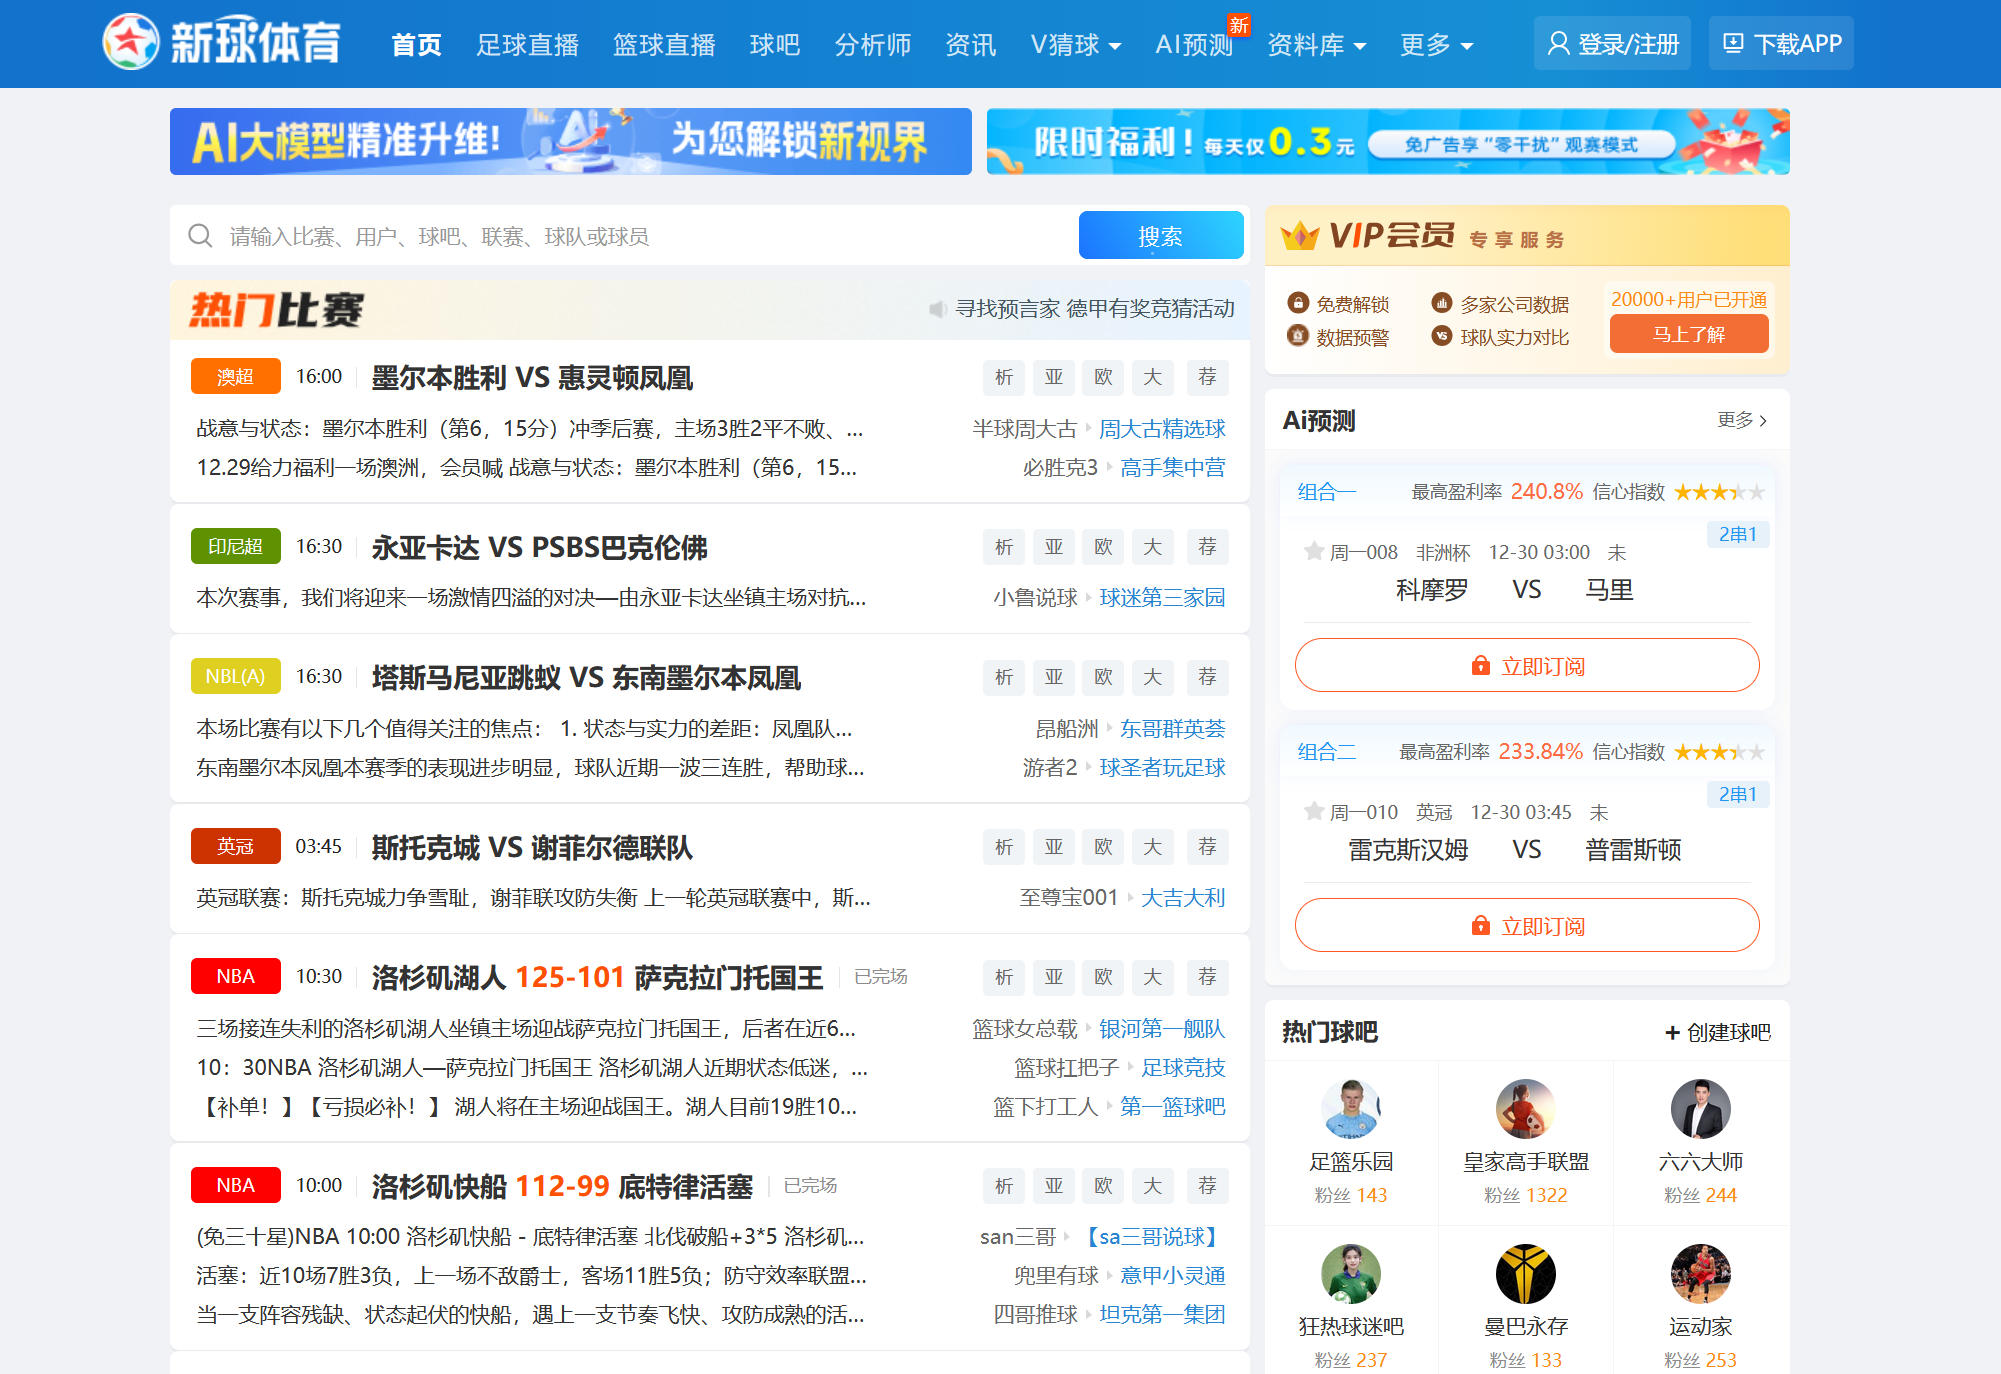Click the 曼巴永存 community thumbnail
2001x1374 pixels.
tap(1525, 1275)
